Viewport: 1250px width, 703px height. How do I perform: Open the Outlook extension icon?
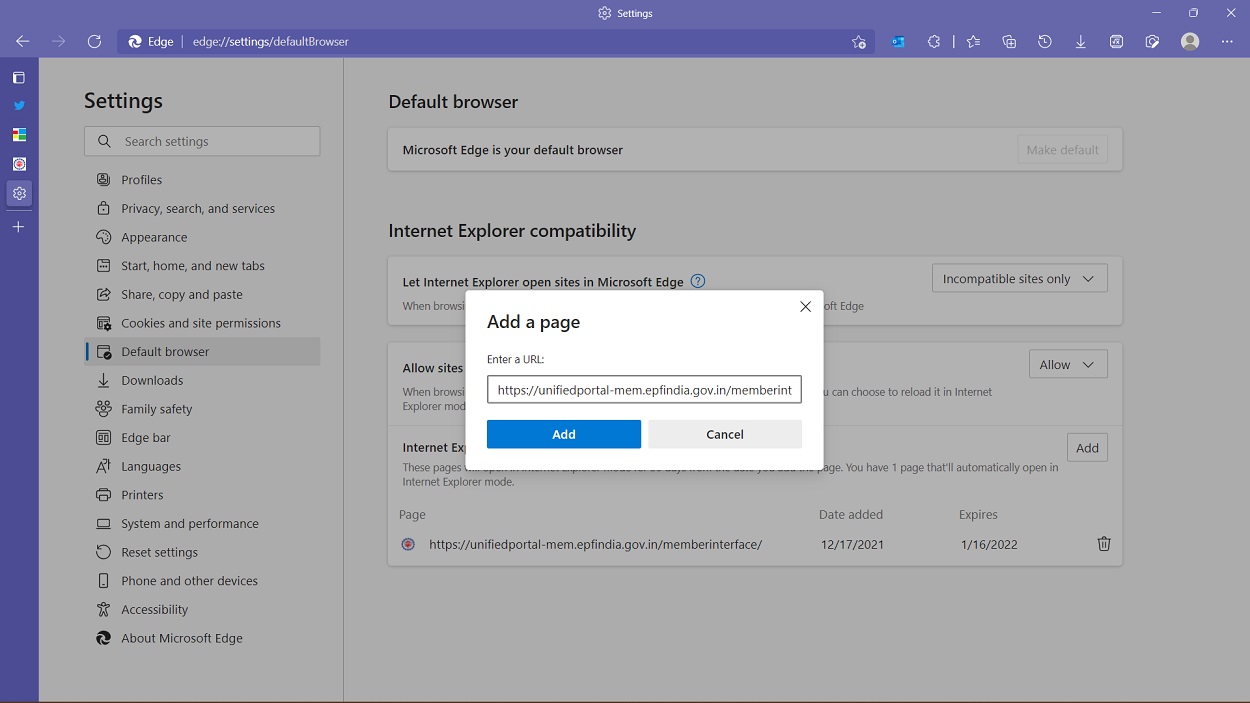pyautogui.click(x=898, y=42)
